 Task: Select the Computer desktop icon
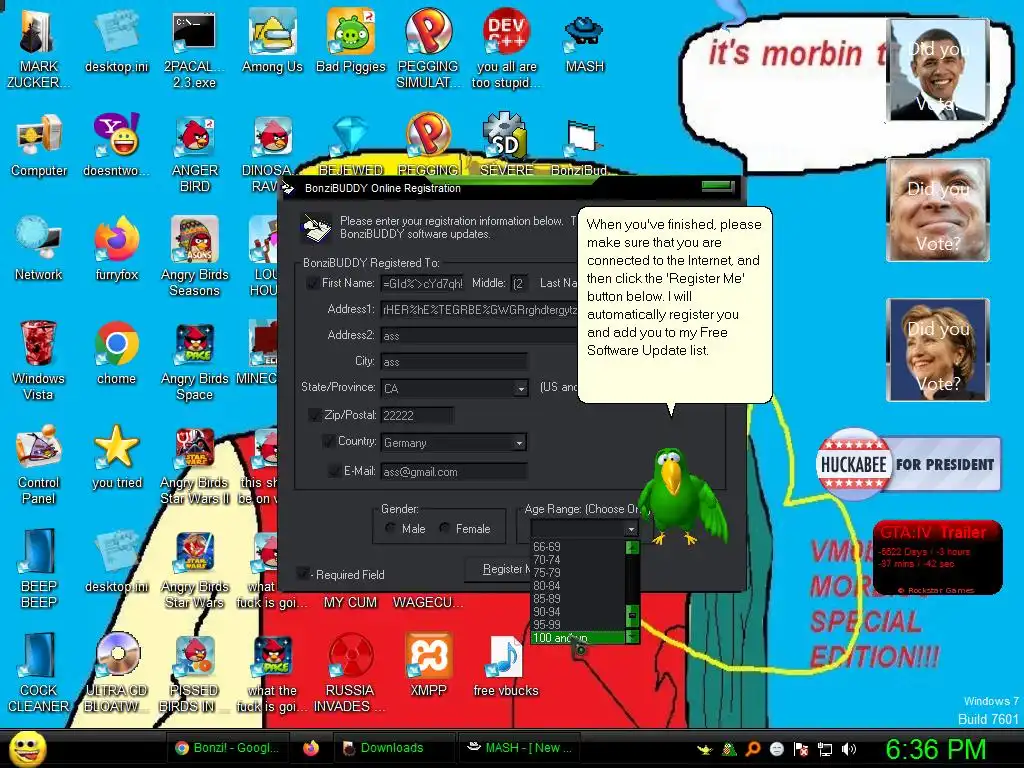click(39, 145)
